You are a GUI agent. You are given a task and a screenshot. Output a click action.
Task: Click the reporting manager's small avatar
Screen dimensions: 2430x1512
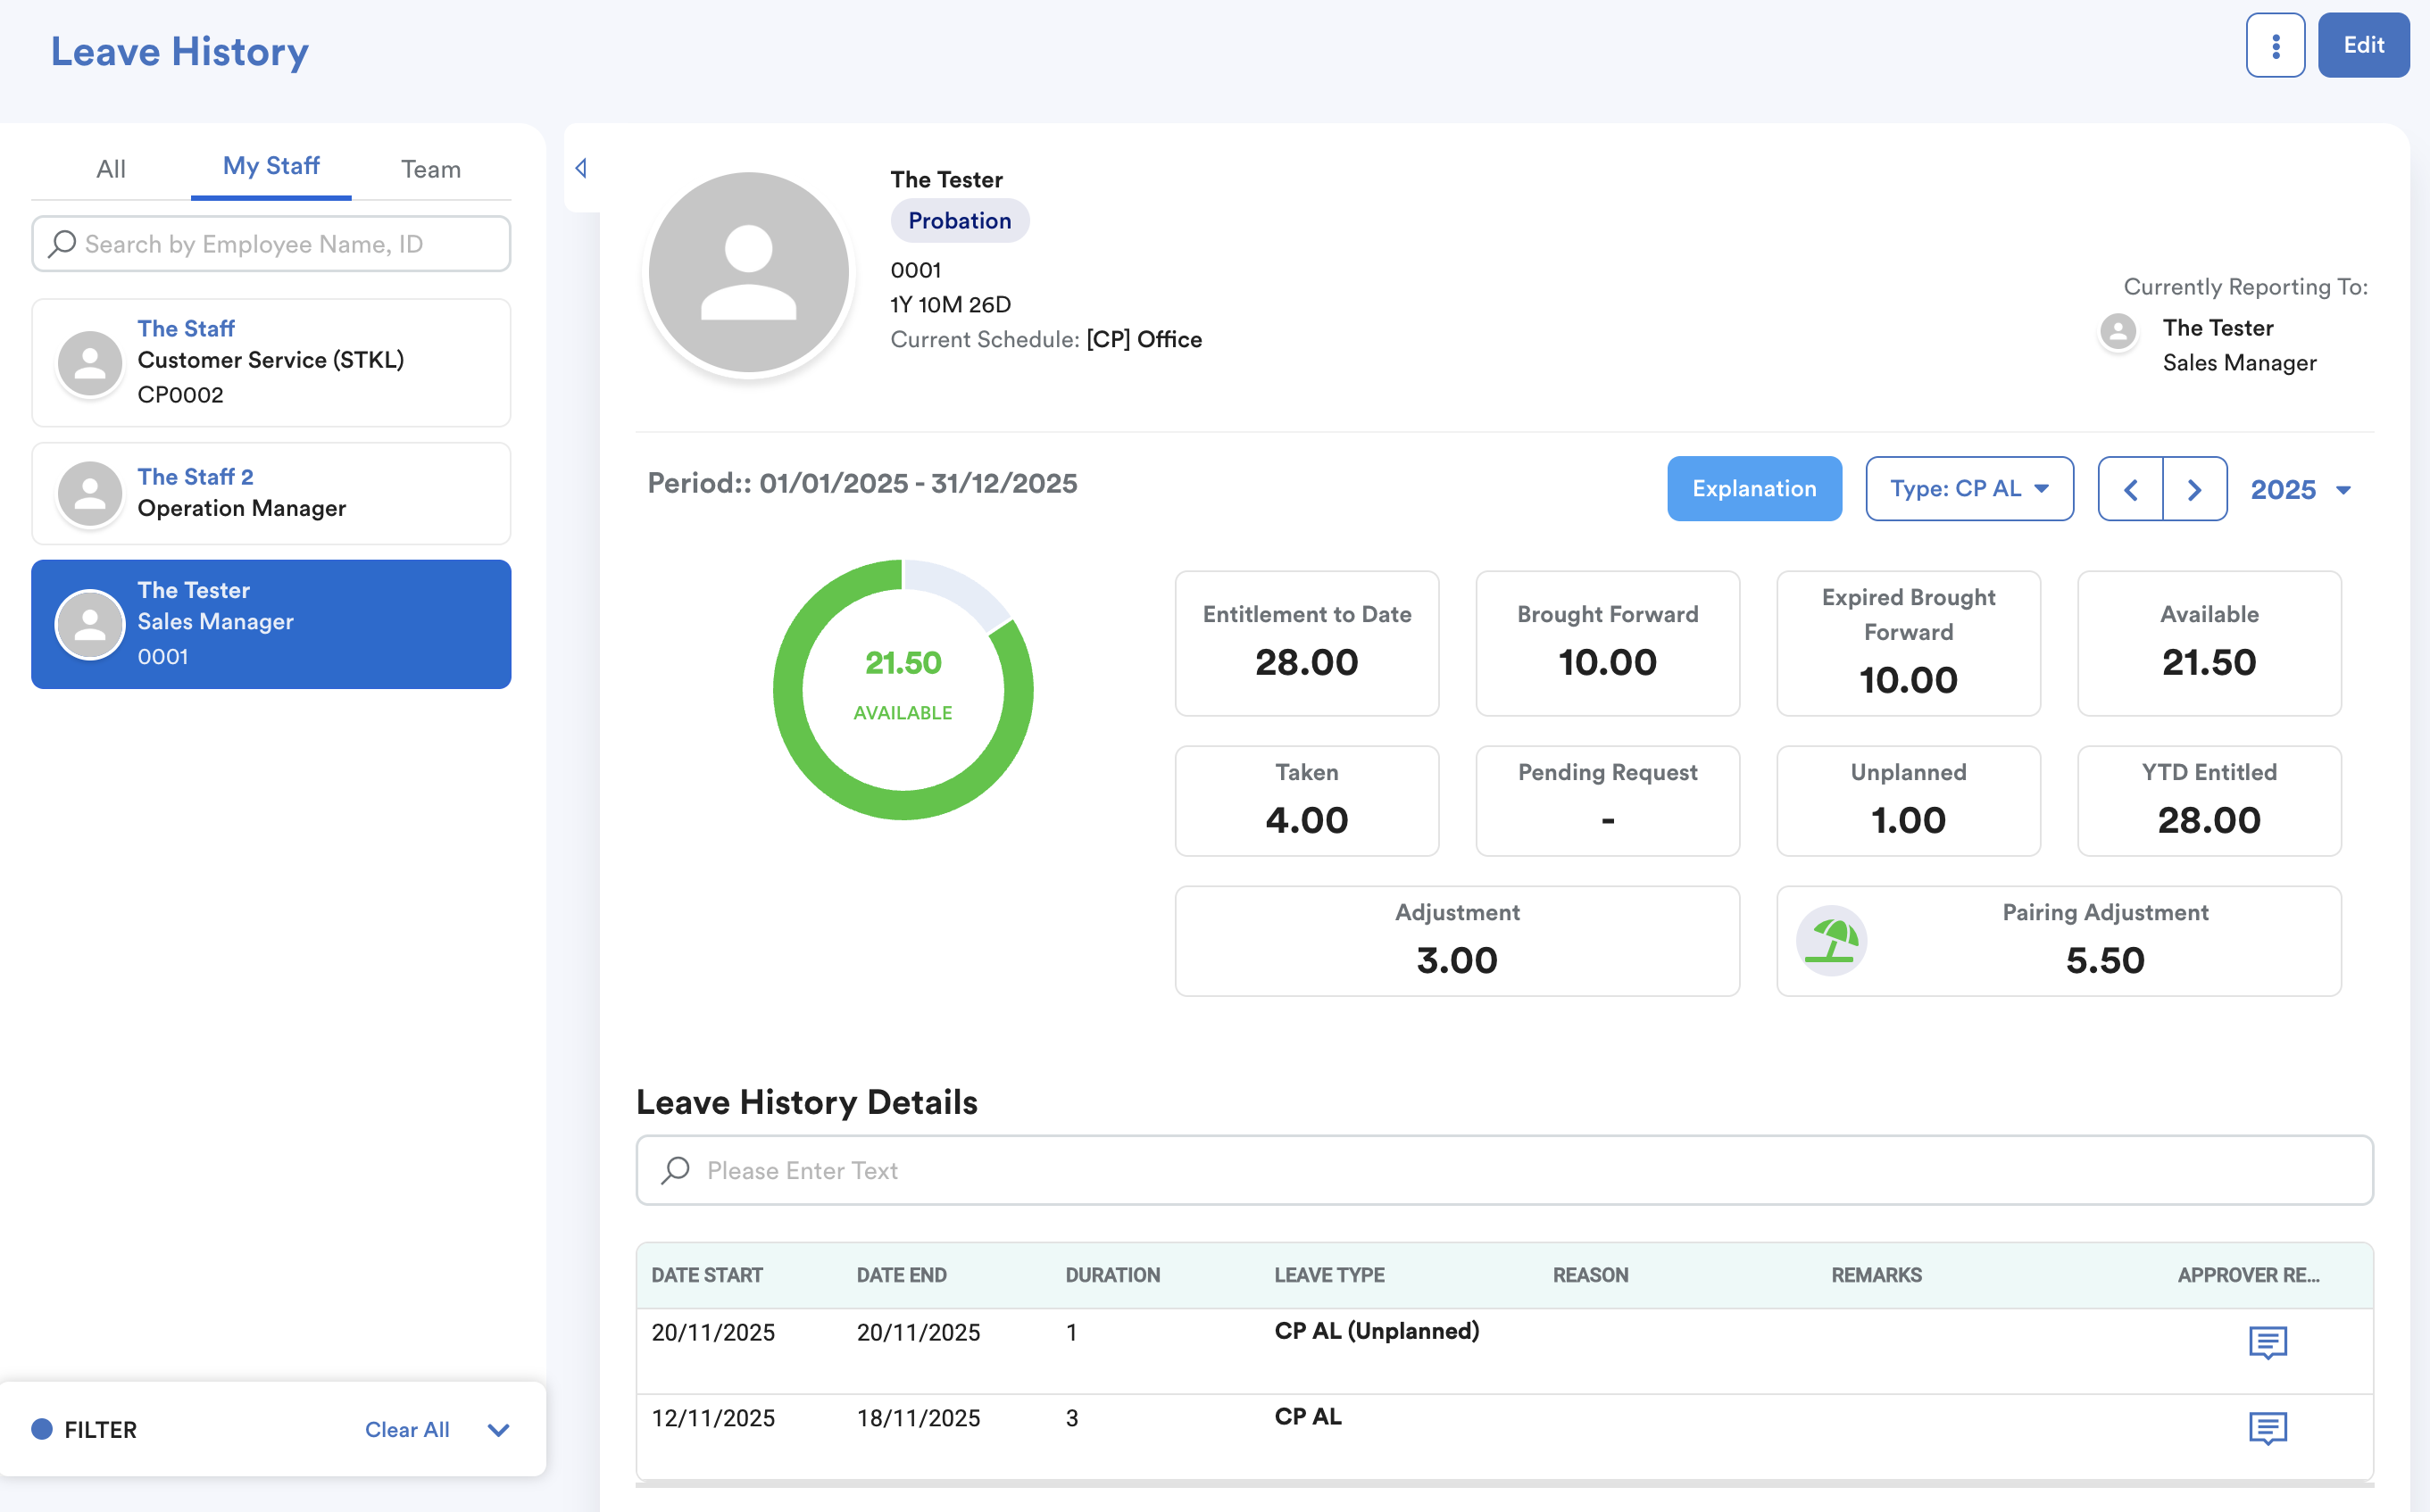(x=2118, y=331)
